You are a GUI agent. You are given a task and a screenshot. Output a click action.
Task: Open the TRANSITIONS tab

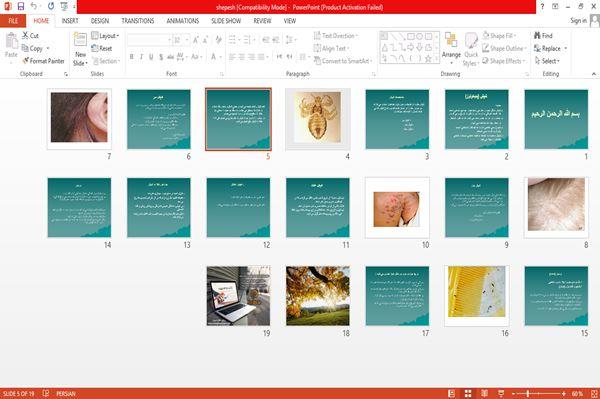[x=138, y=21]
